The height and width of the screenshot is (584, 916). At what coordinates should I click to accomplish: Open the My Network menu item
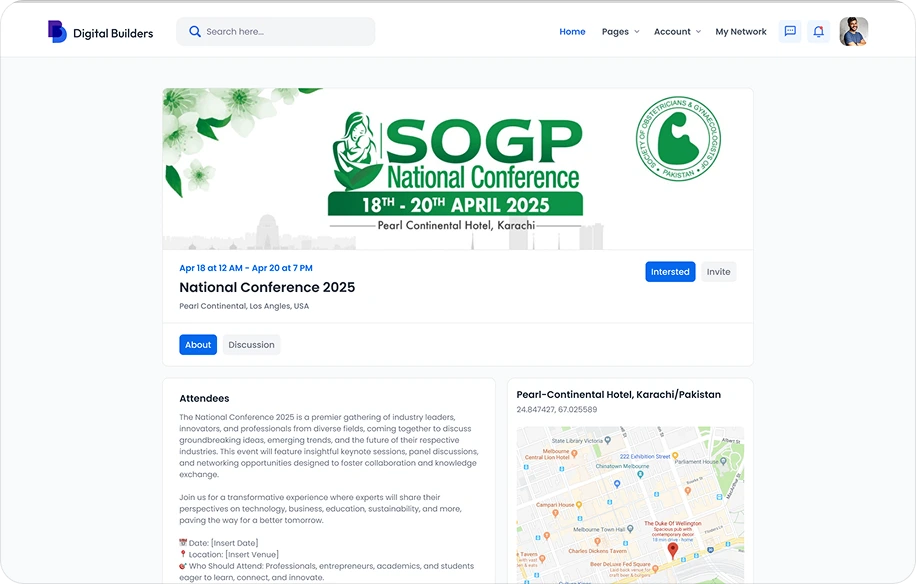click(741, 32)
